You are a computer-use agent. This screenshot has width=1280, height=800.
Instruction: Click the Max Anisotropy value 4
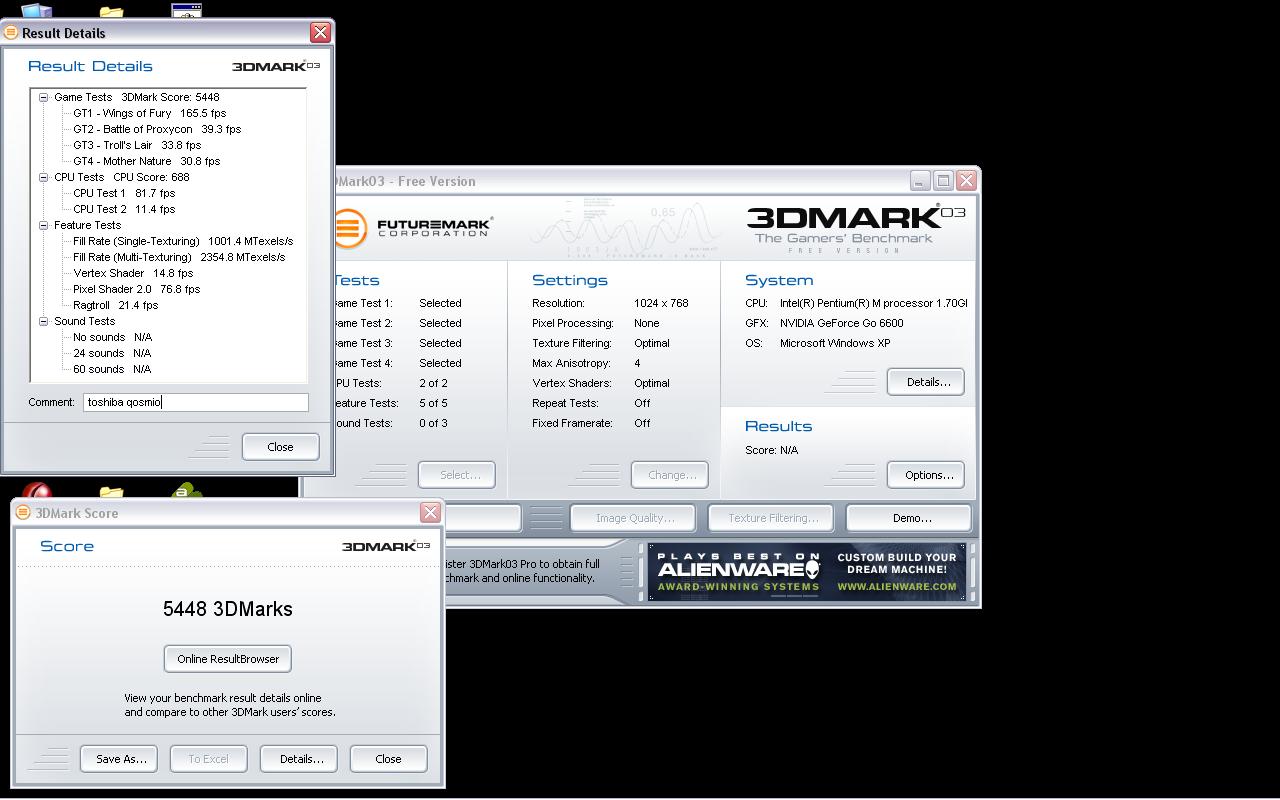click(x=637, y=363)
